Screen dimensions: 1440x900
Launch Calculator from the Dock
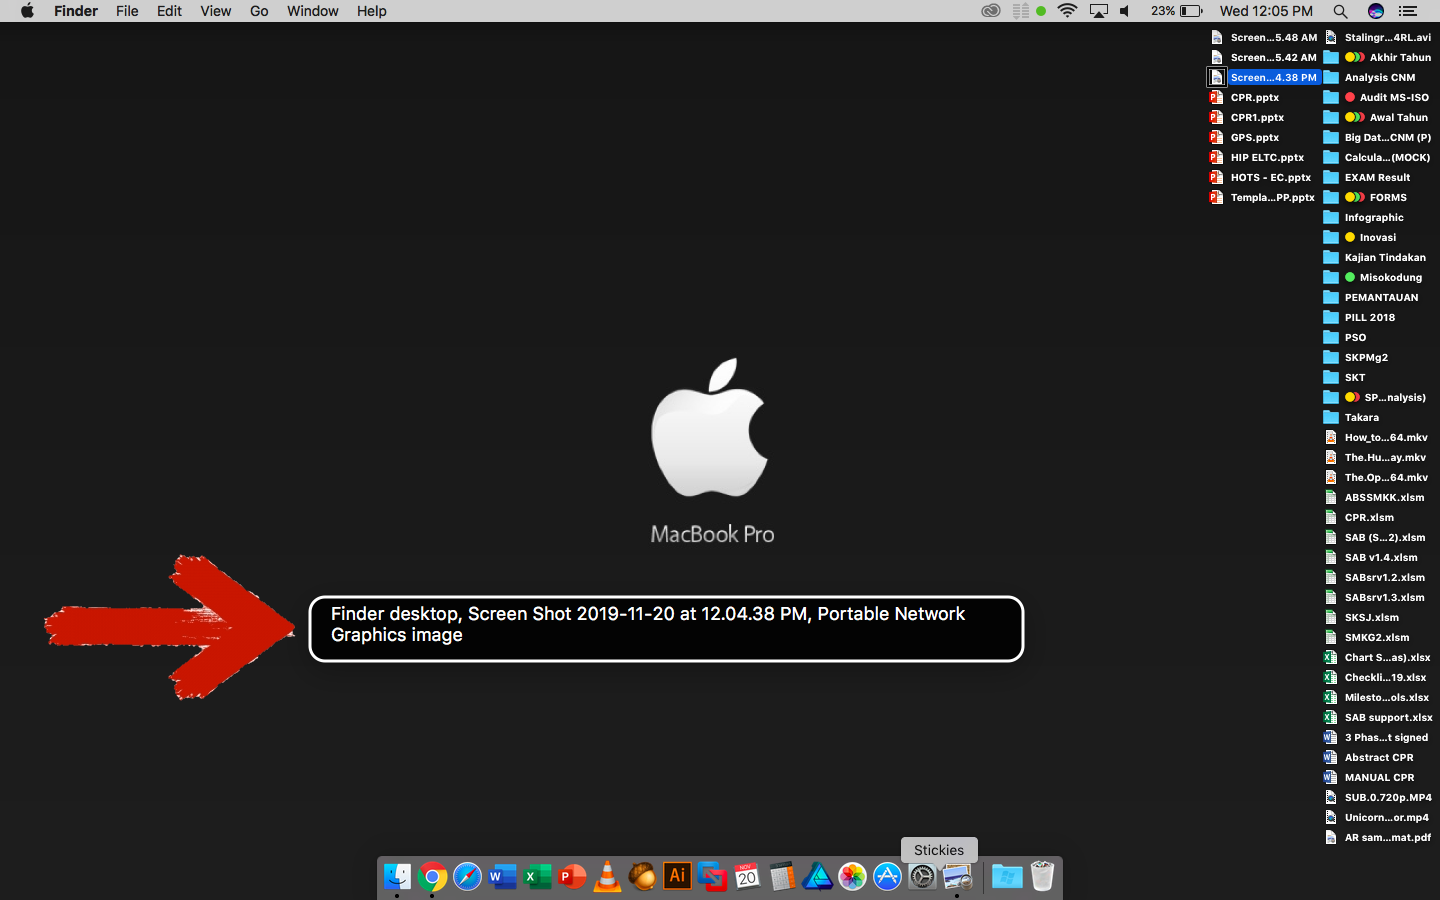(782, 877)
